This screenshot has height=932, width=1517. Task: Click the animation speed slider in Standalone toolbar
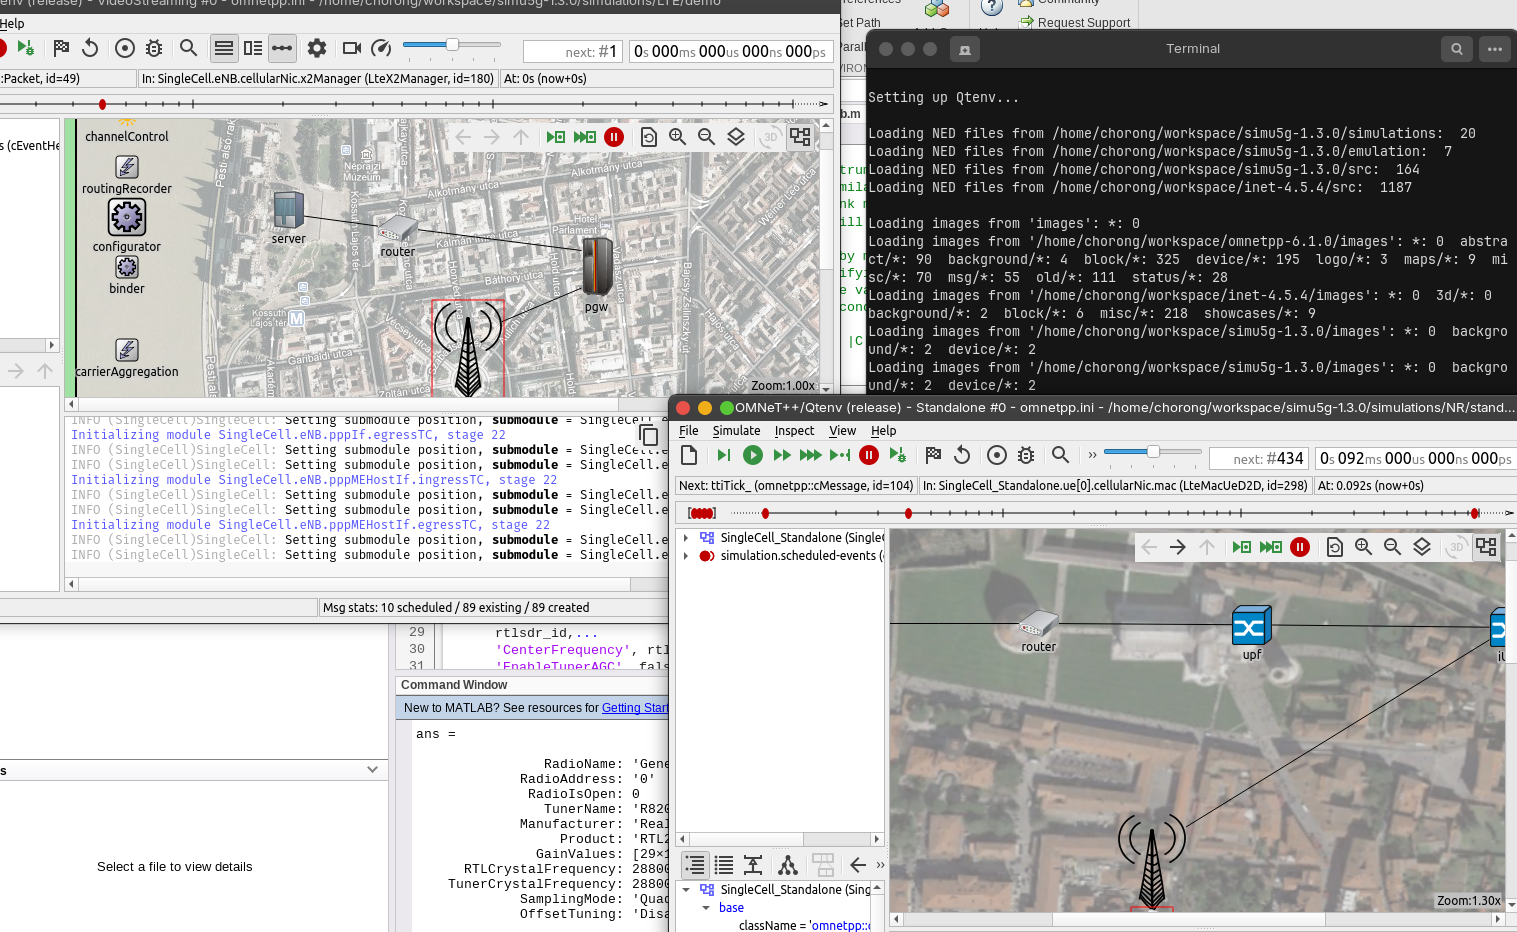(1152, 452)
